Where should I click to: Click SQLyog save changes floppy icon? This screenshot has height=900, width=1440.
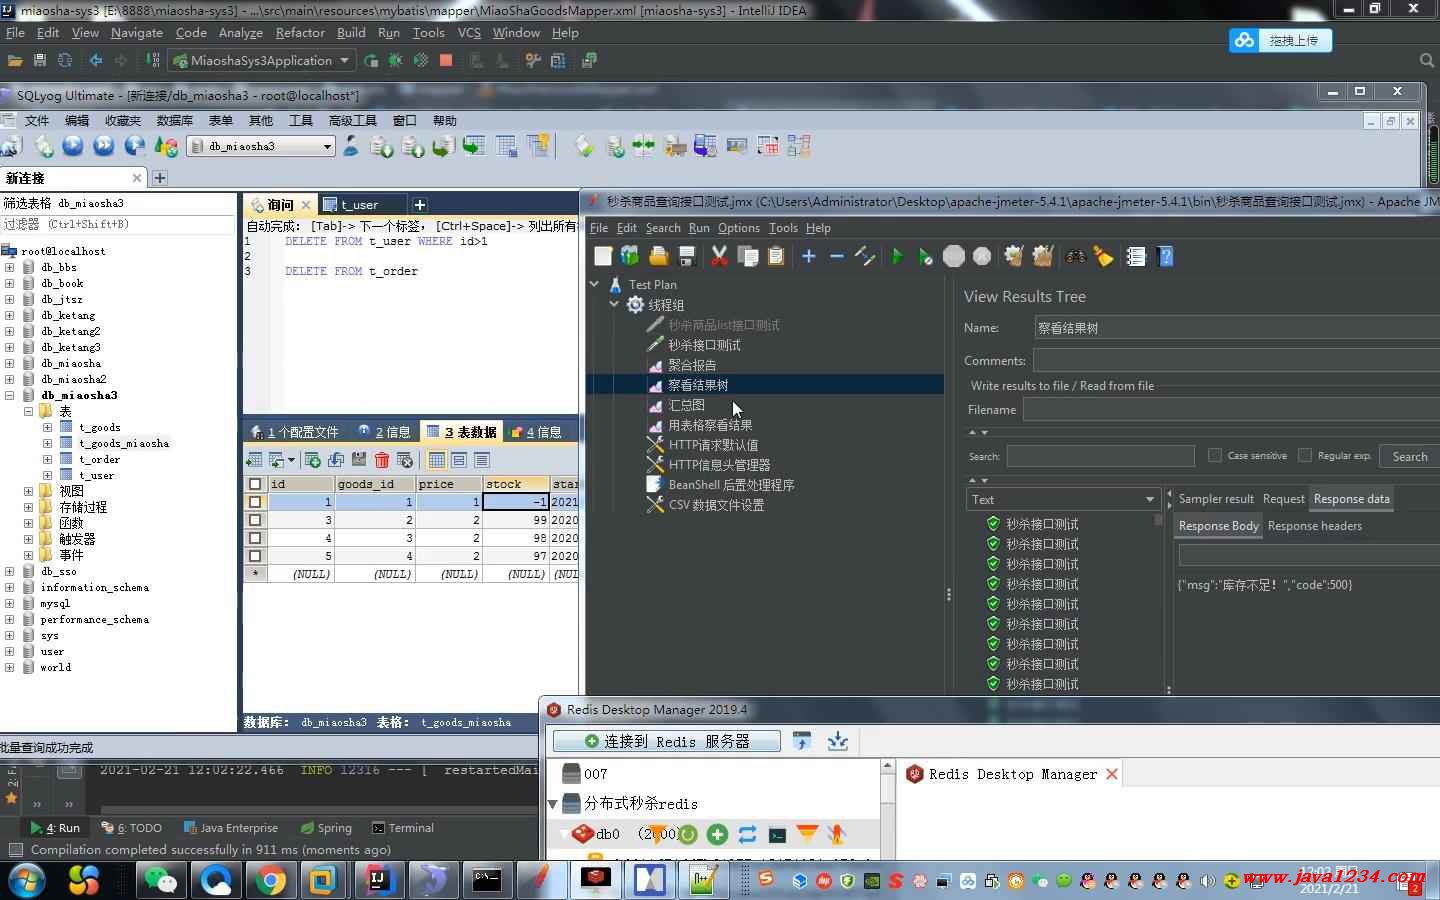[358, 460]
